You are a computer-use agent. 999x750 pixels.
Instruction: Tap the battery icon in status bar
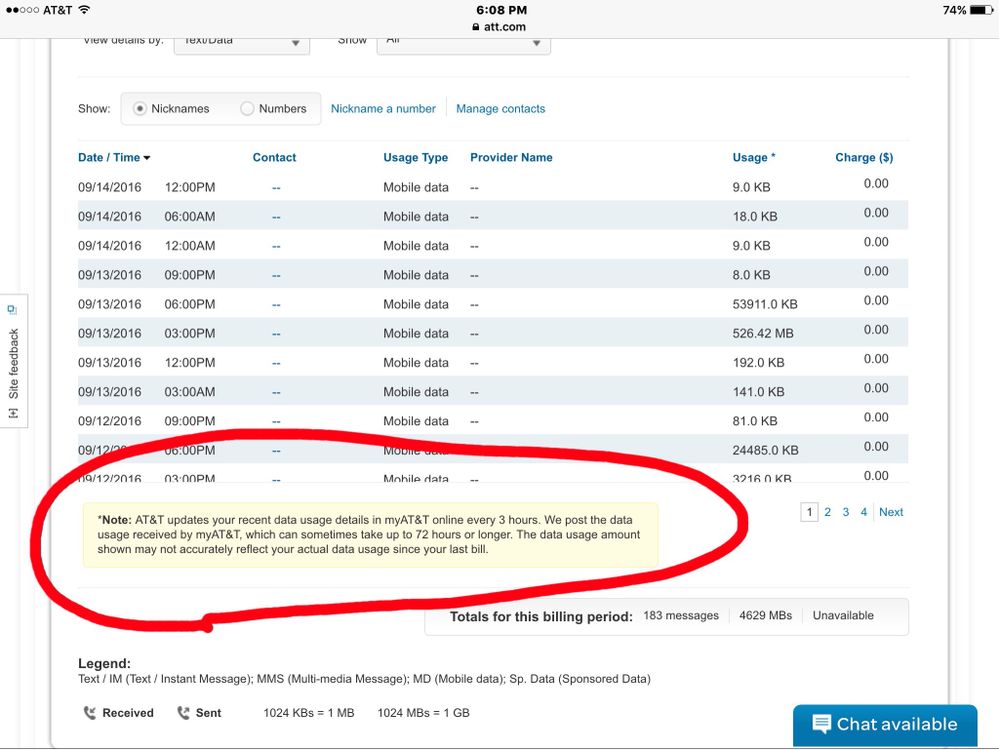982,10
